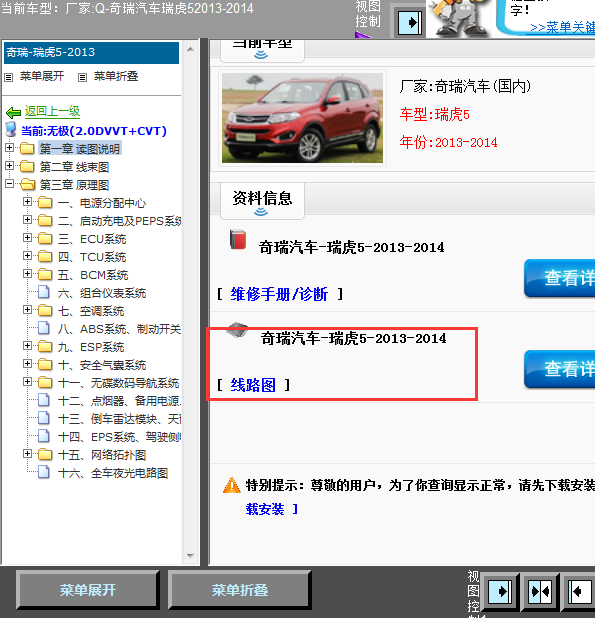This screenshot has width=595, height=618.
Task: Click the document icon of 点烟器、备用电源
Action: 44,400
